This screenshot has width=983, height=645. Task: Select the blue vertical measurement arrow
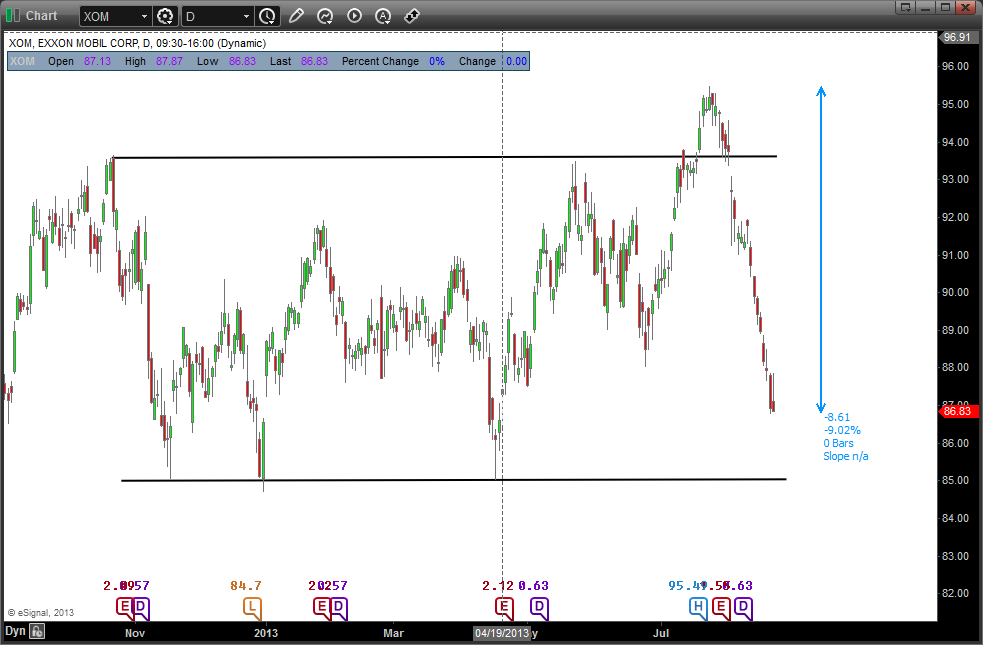click(x=821, y=249)
